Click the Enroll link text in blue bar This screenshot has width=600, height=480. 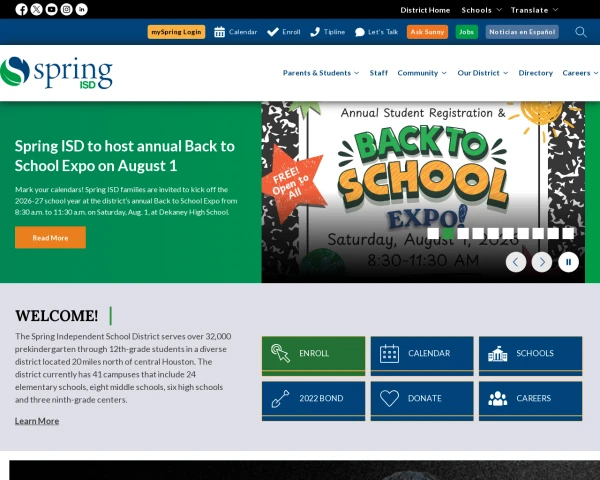click(291, 32)
